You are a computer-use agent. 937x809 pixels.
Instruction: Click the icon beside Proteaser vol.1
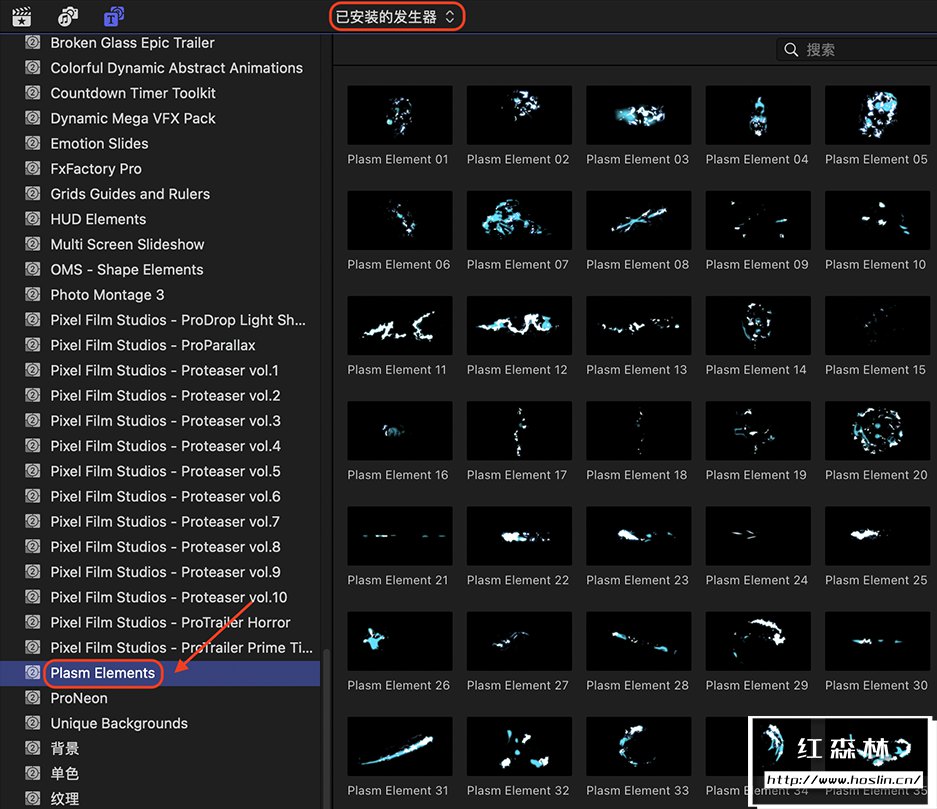[x=33, y=370]
